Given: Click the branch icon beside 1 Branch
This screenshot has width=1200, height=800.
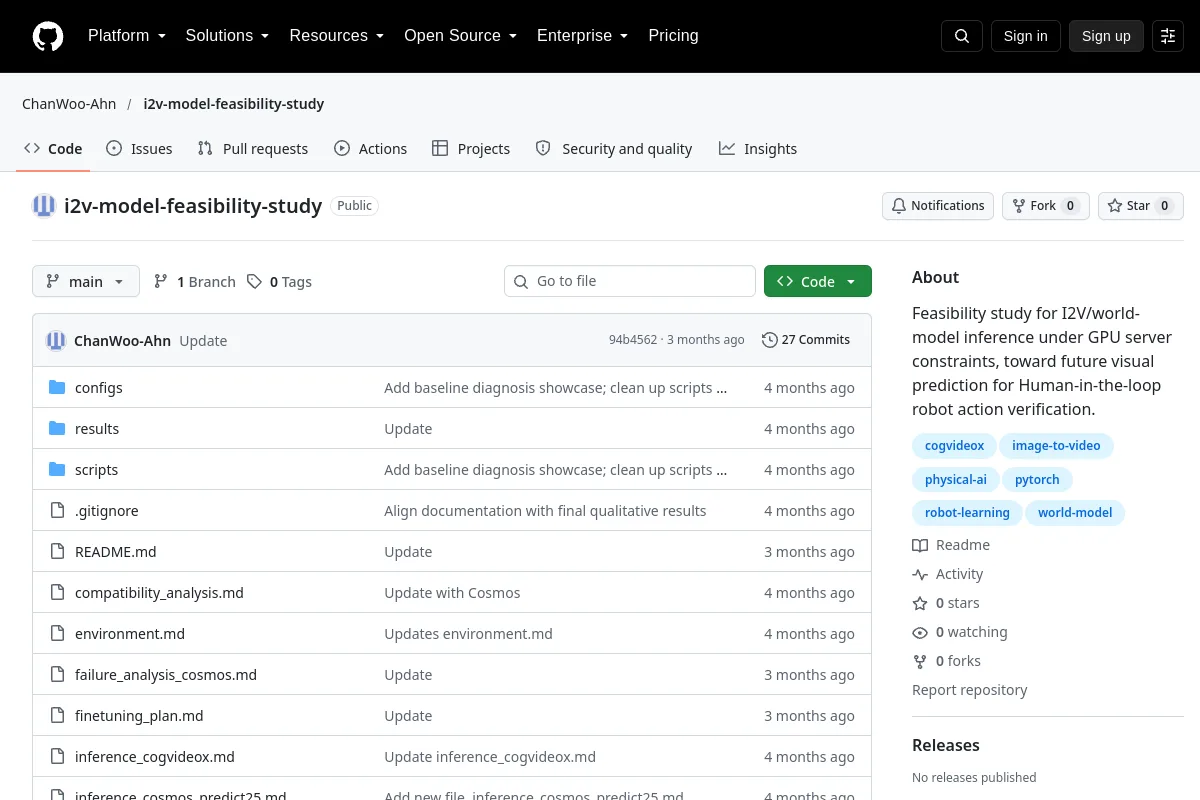Looking at the screenshot, I should [161, 282].
